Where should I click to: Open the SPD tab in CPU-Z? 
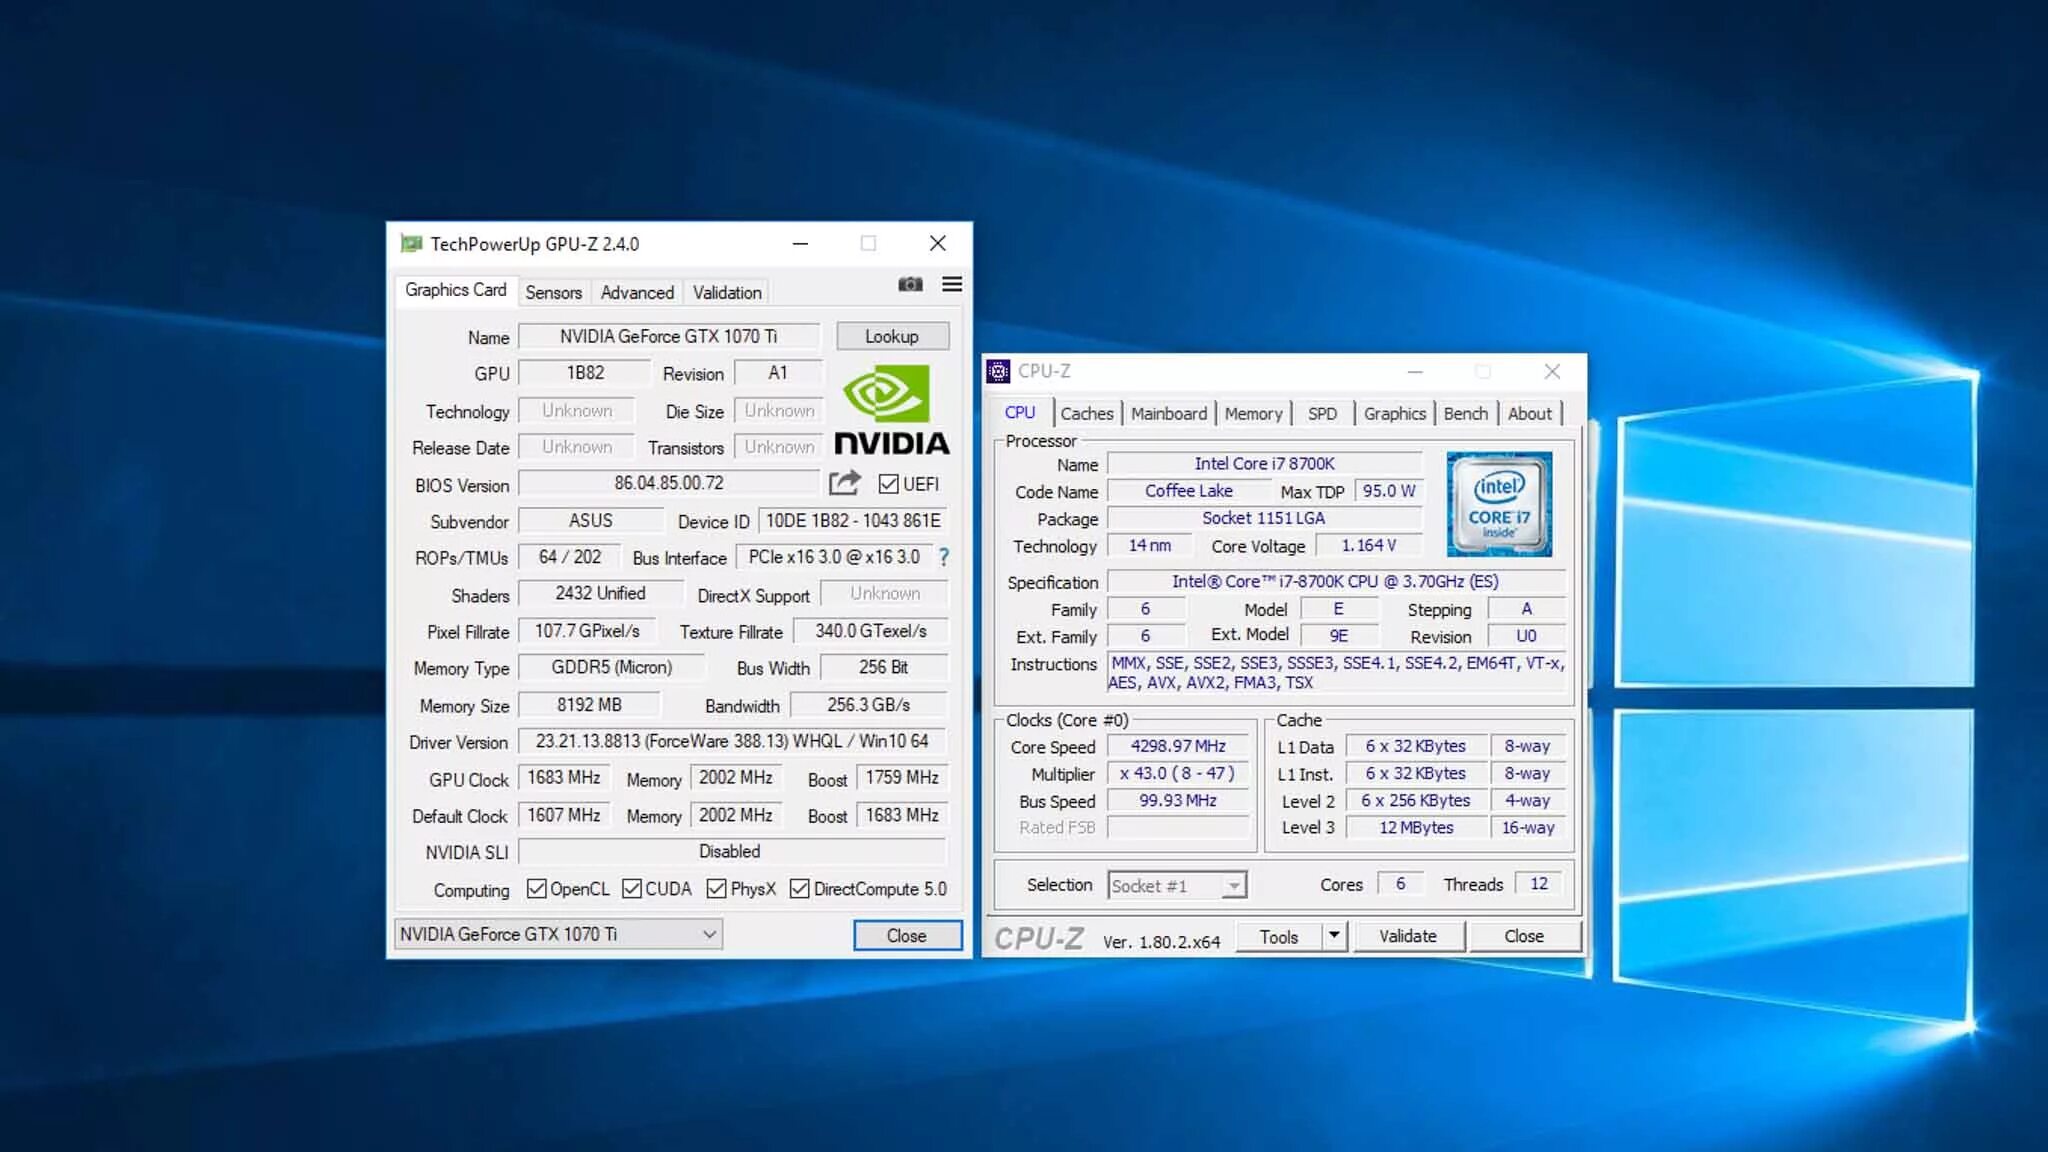coord(1322,413)
